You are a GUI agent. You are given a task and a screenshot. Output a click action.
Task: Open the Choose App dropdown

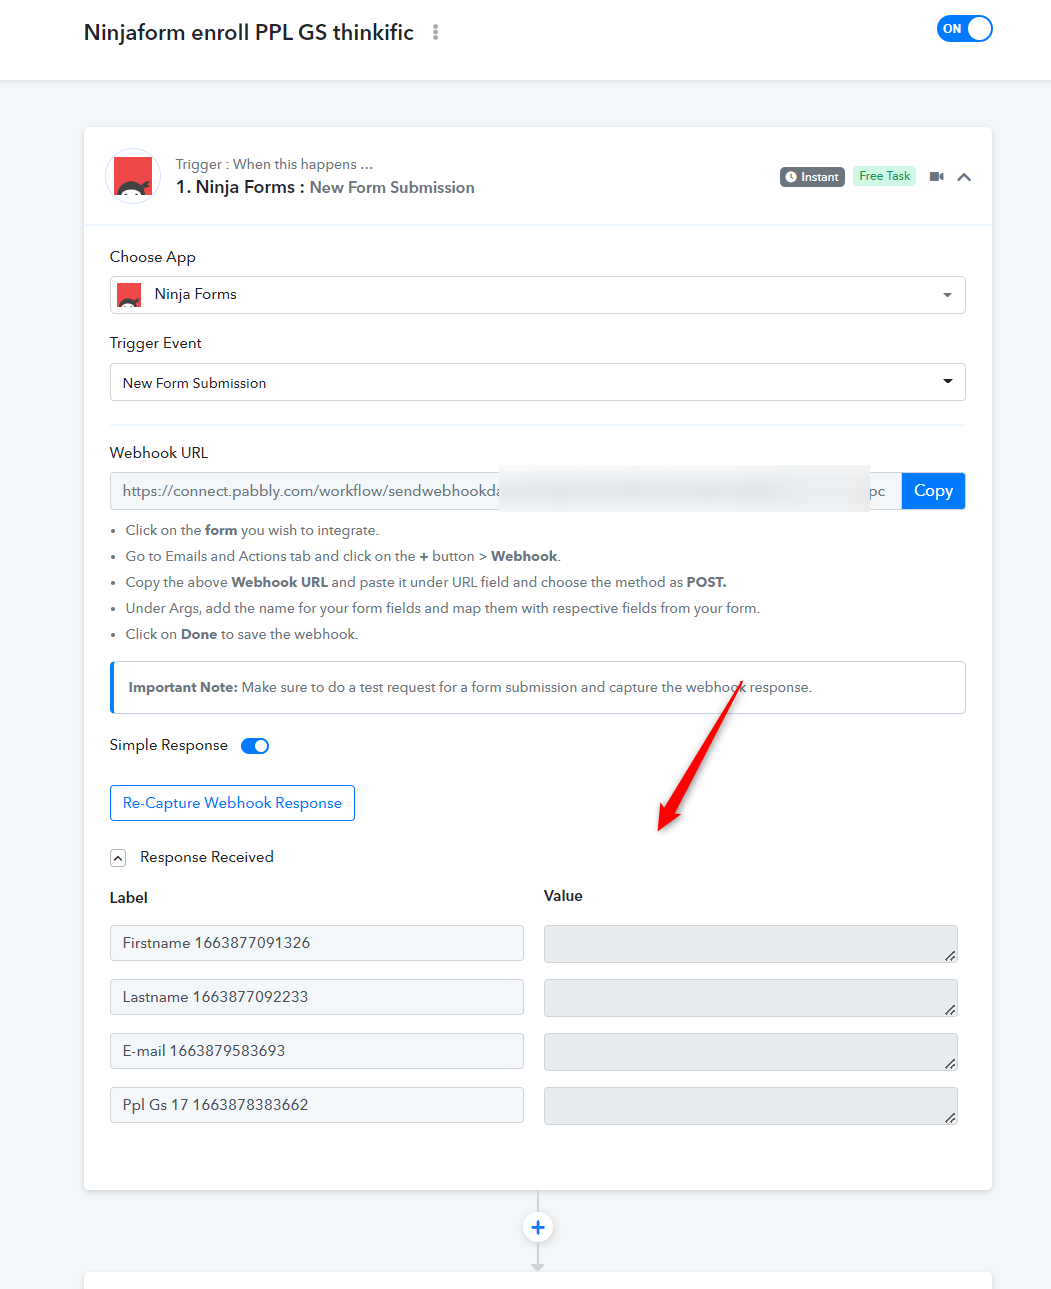tap(538, 295)
